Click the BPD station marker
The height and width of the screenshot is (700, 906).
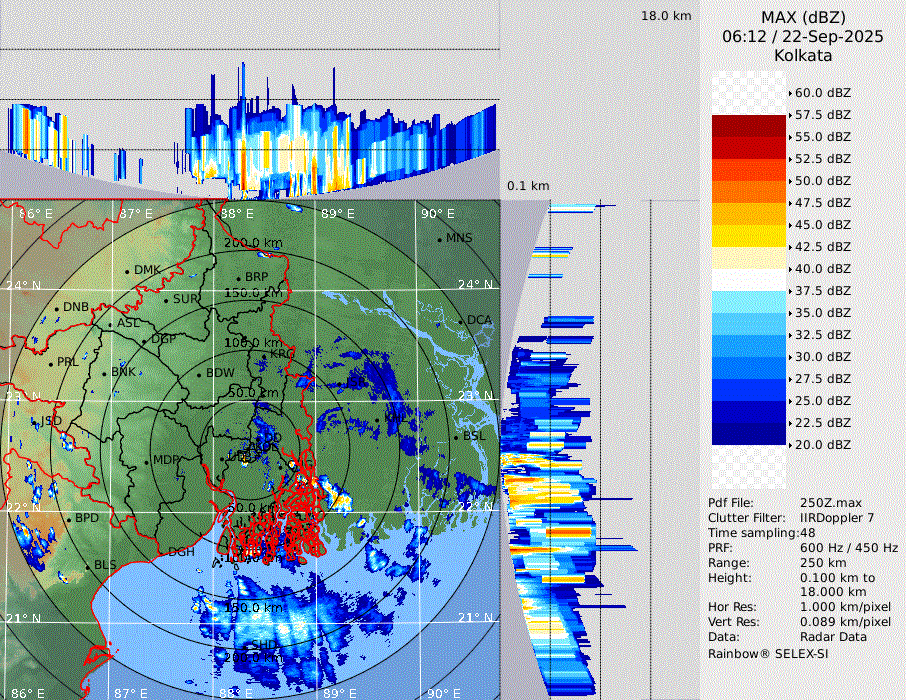pyautogui.click(x=69, y=519)
